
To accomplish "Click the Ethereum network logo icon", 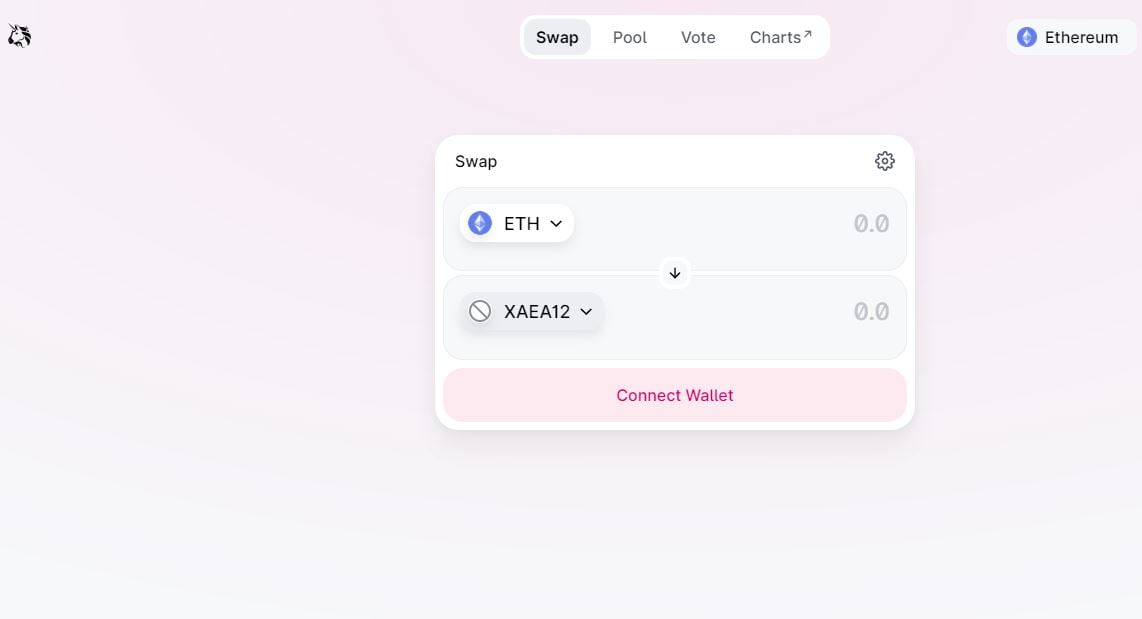I will coord(1027,37).
